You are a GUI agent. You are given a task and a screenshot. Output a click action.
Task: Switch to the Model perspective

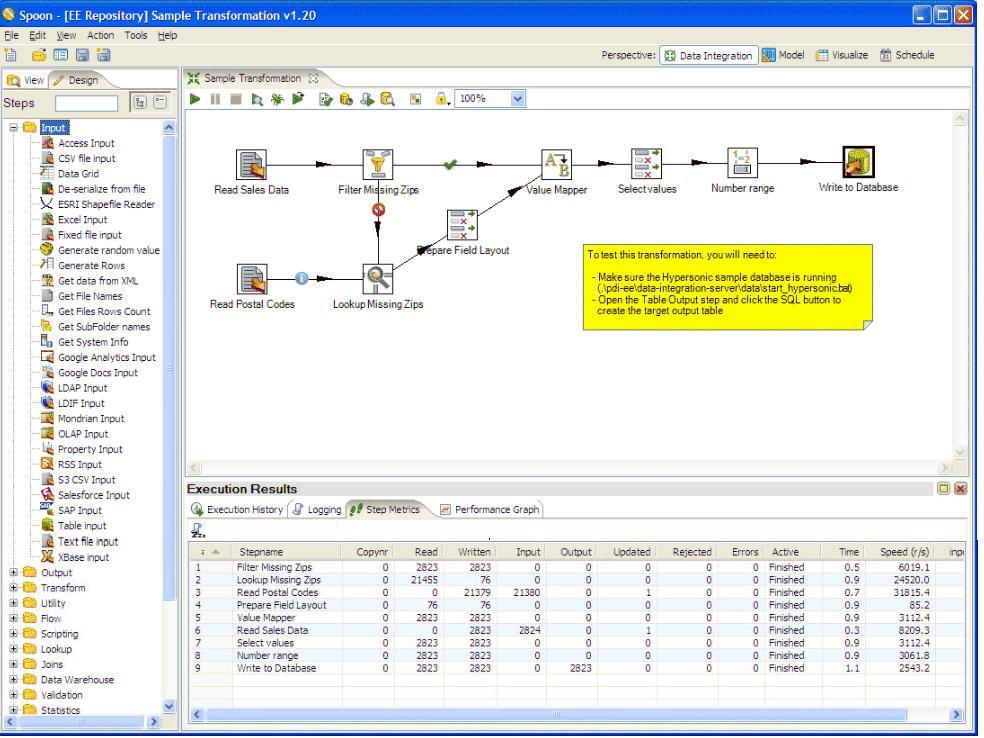(783, 55)
